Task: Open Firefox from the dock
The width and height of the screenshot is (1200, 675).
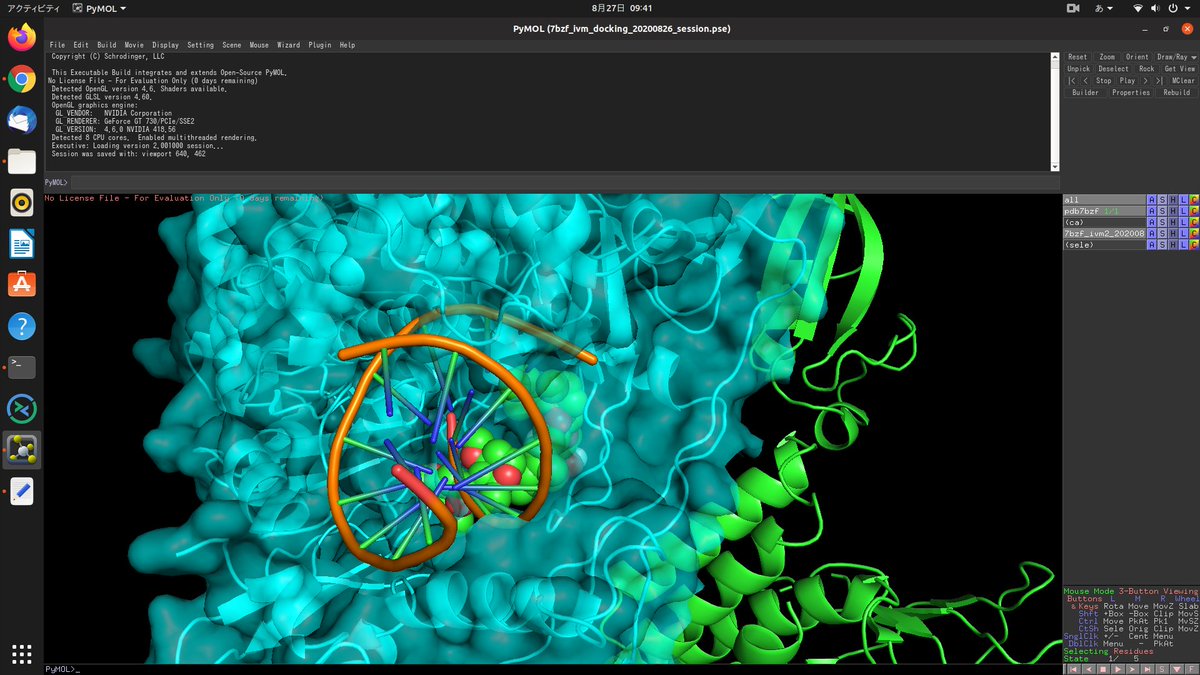Action: (22, 37)
